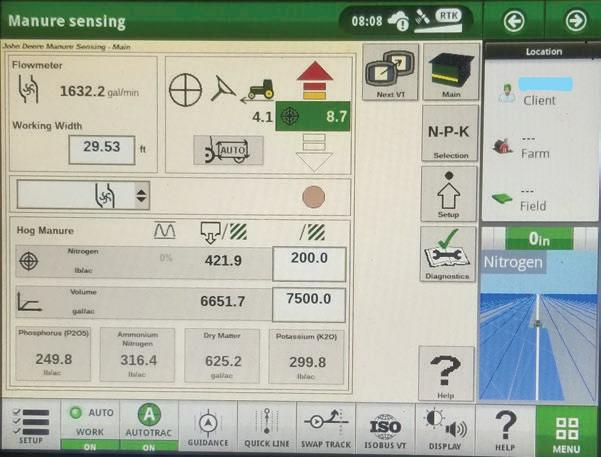
Task: Click the Nitrogen target crosshair icon
Action: 29,261
